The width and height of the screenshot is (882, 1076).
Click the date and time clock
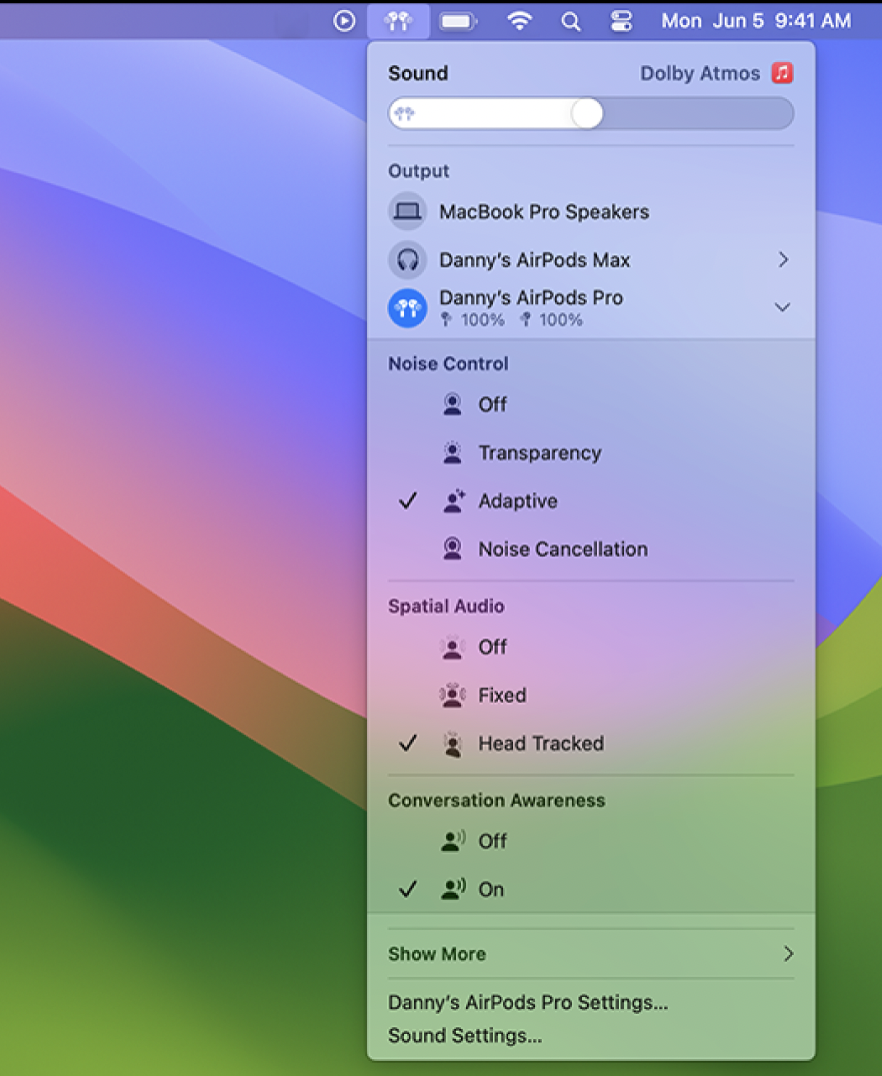756,21
